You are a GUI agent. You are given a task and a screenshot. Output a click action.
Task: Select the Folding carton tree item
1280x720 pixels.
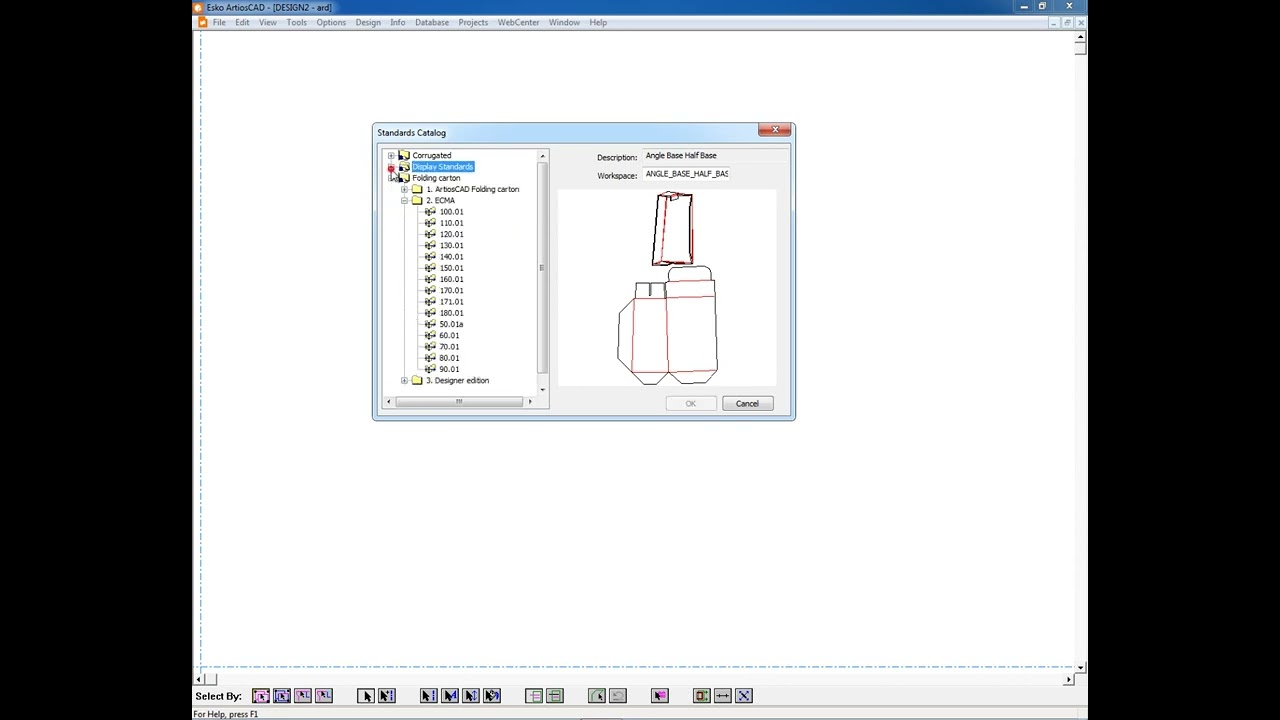click(436, 178)
